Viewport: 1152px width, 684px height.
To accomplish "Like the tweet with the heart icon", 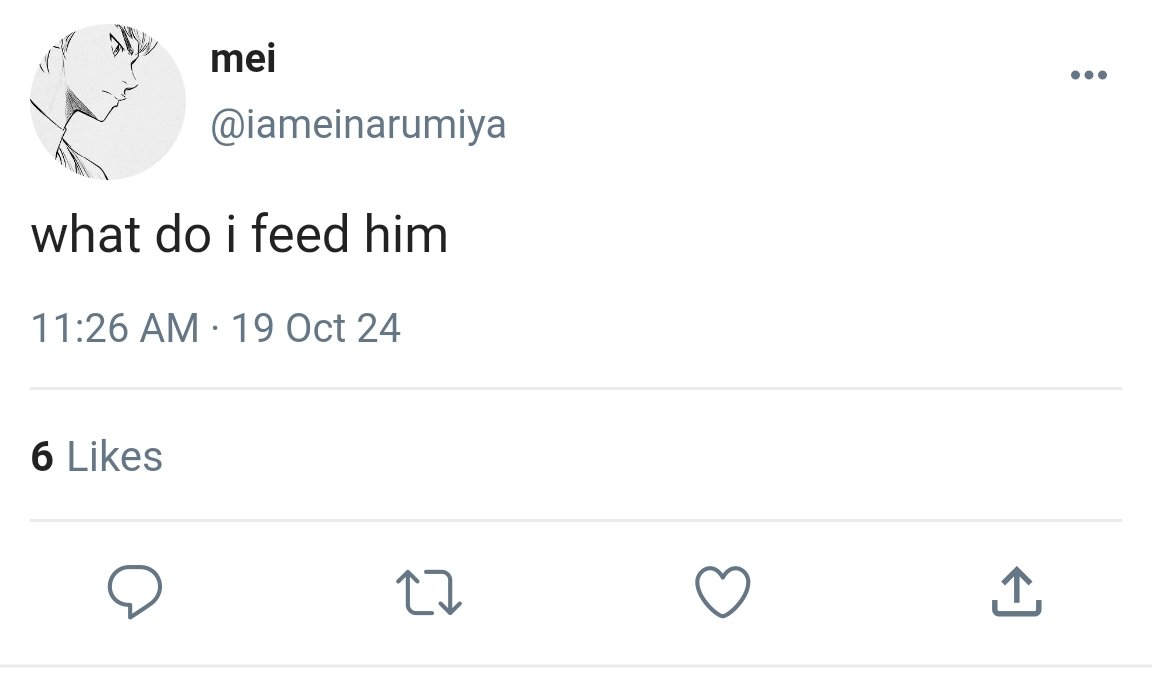I will pyautogui.click(x=723, y=591).
